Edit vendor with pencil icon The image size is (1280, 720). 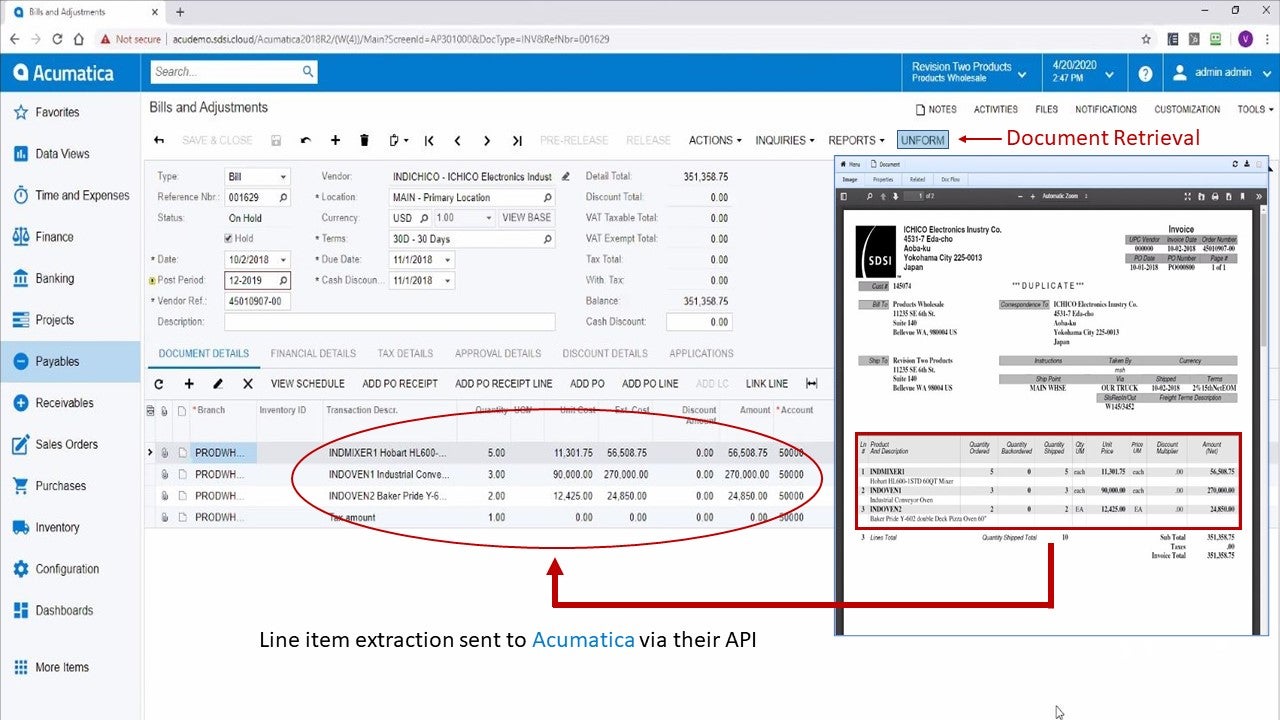click(566, 177)
